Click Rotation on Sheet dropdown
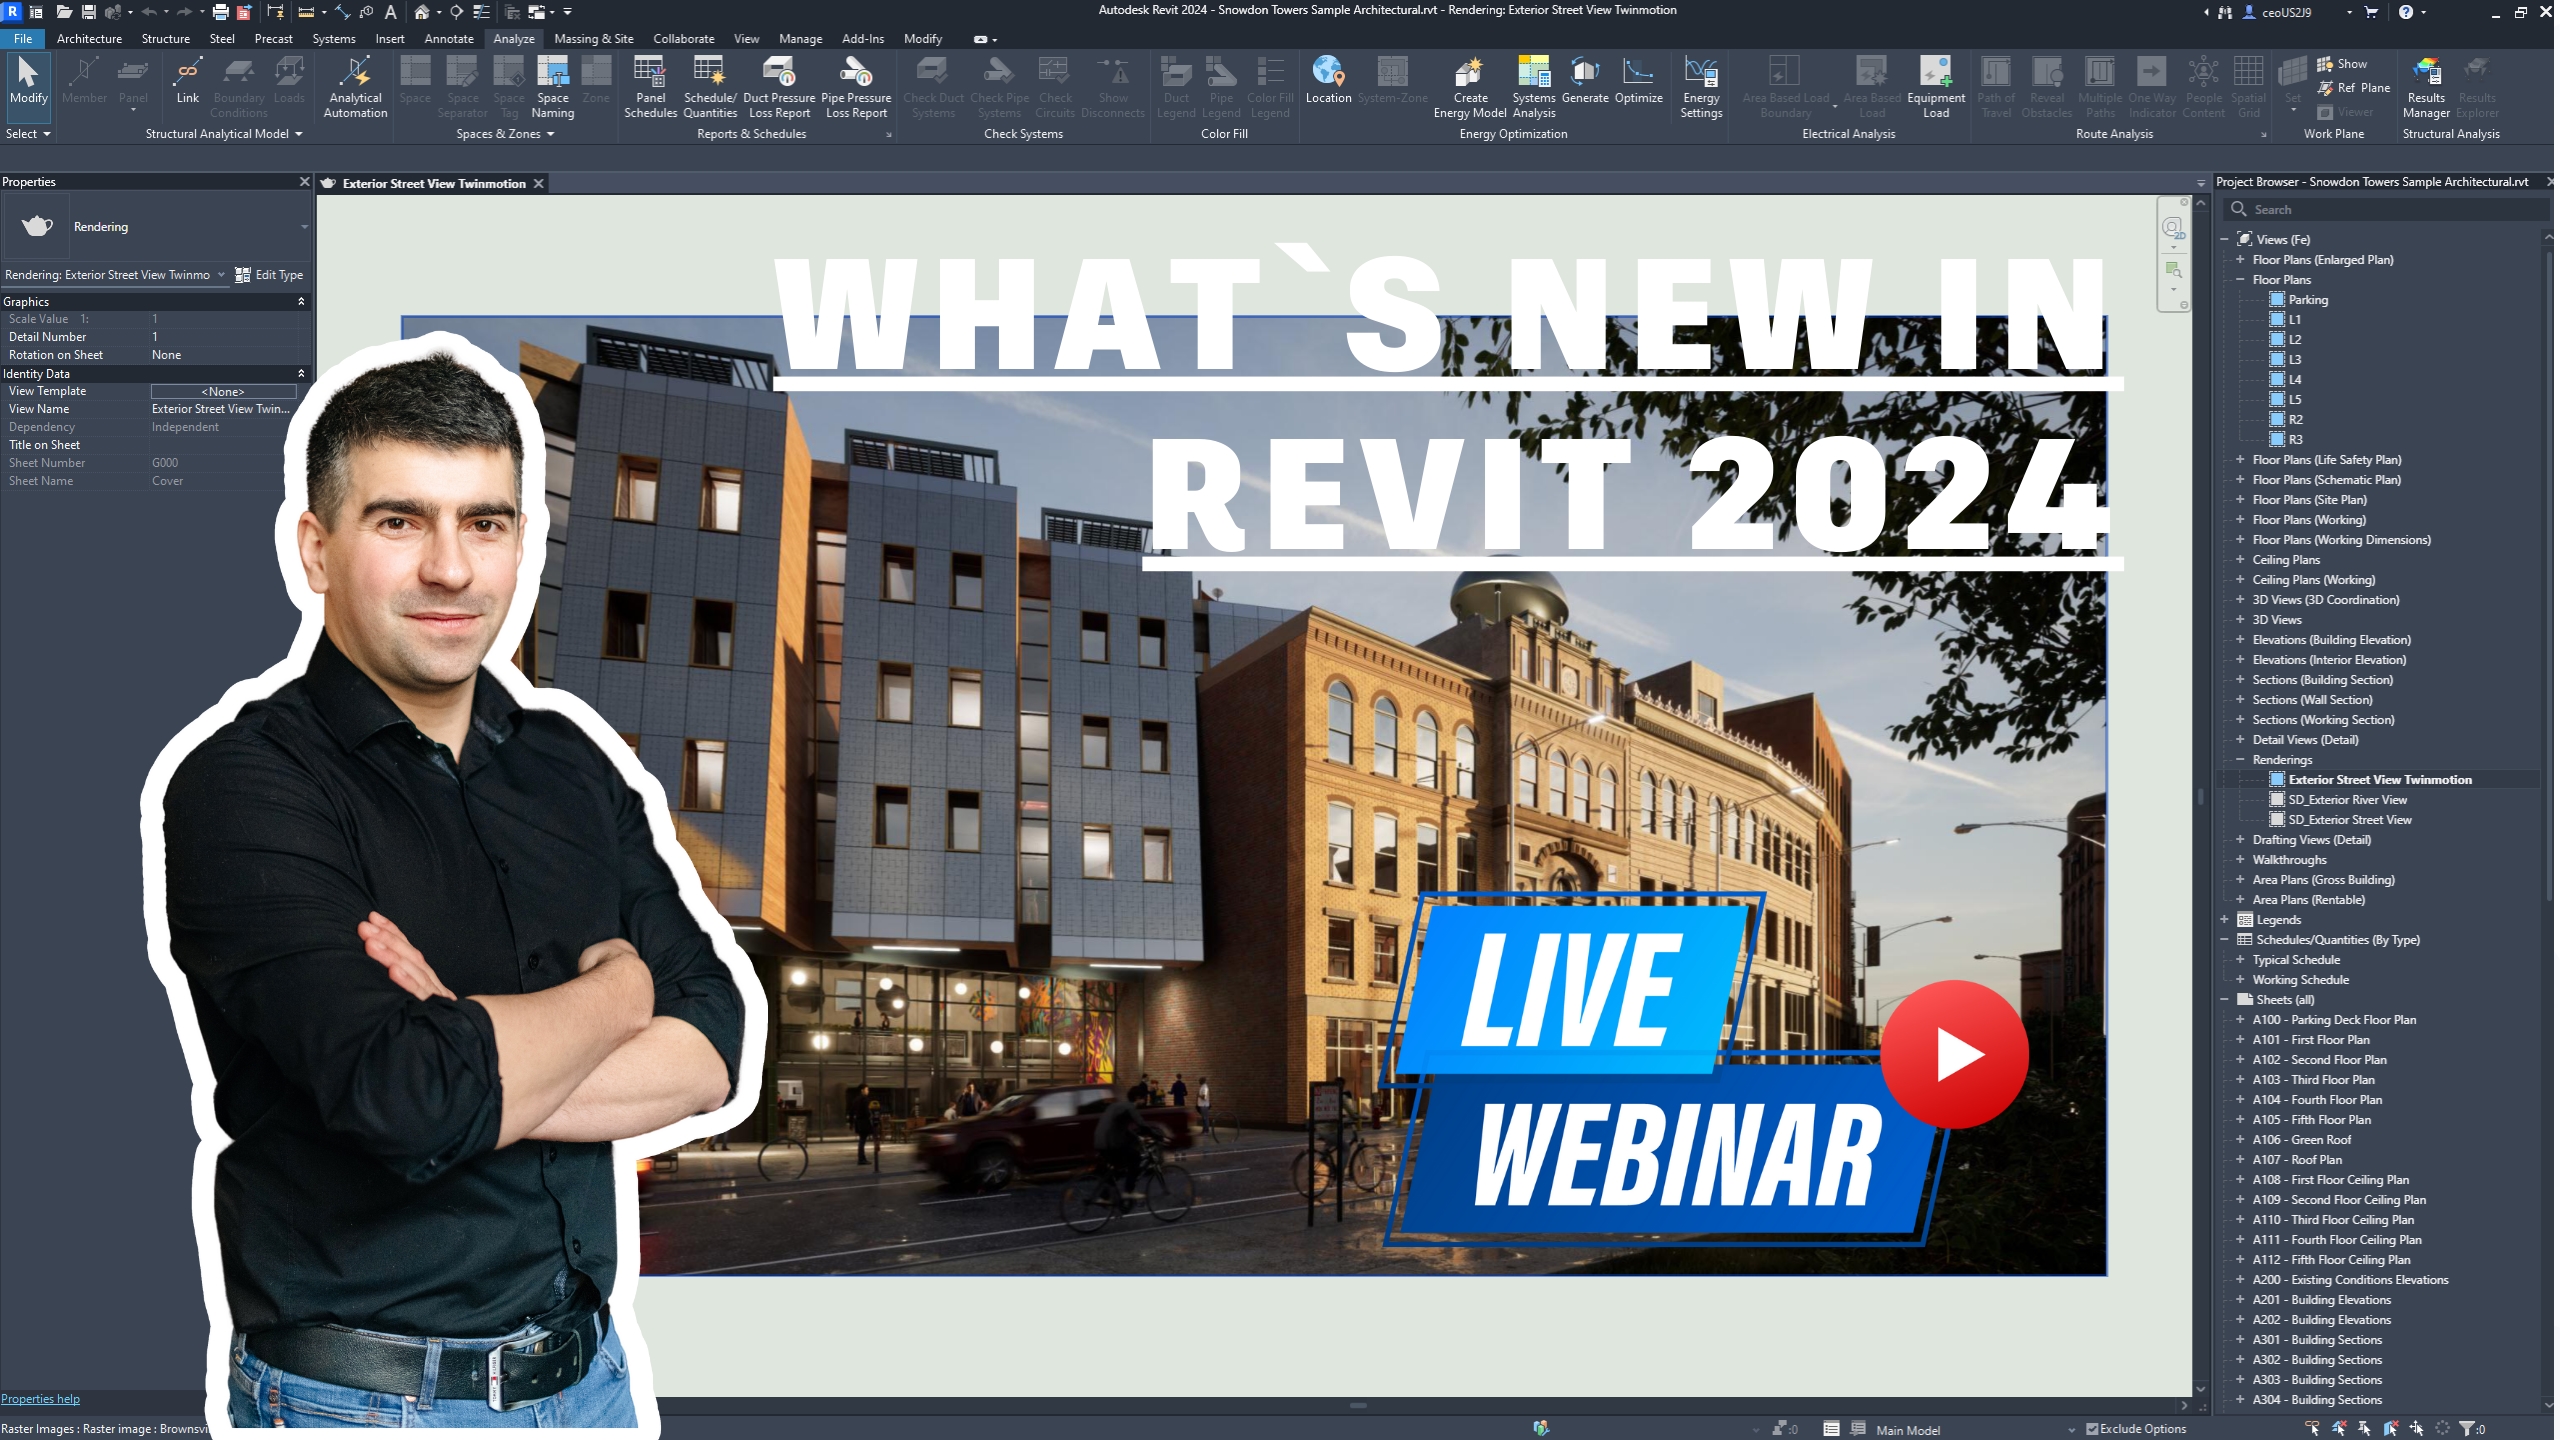This screenshot has width=2560, height=1440. coord(225,355)
